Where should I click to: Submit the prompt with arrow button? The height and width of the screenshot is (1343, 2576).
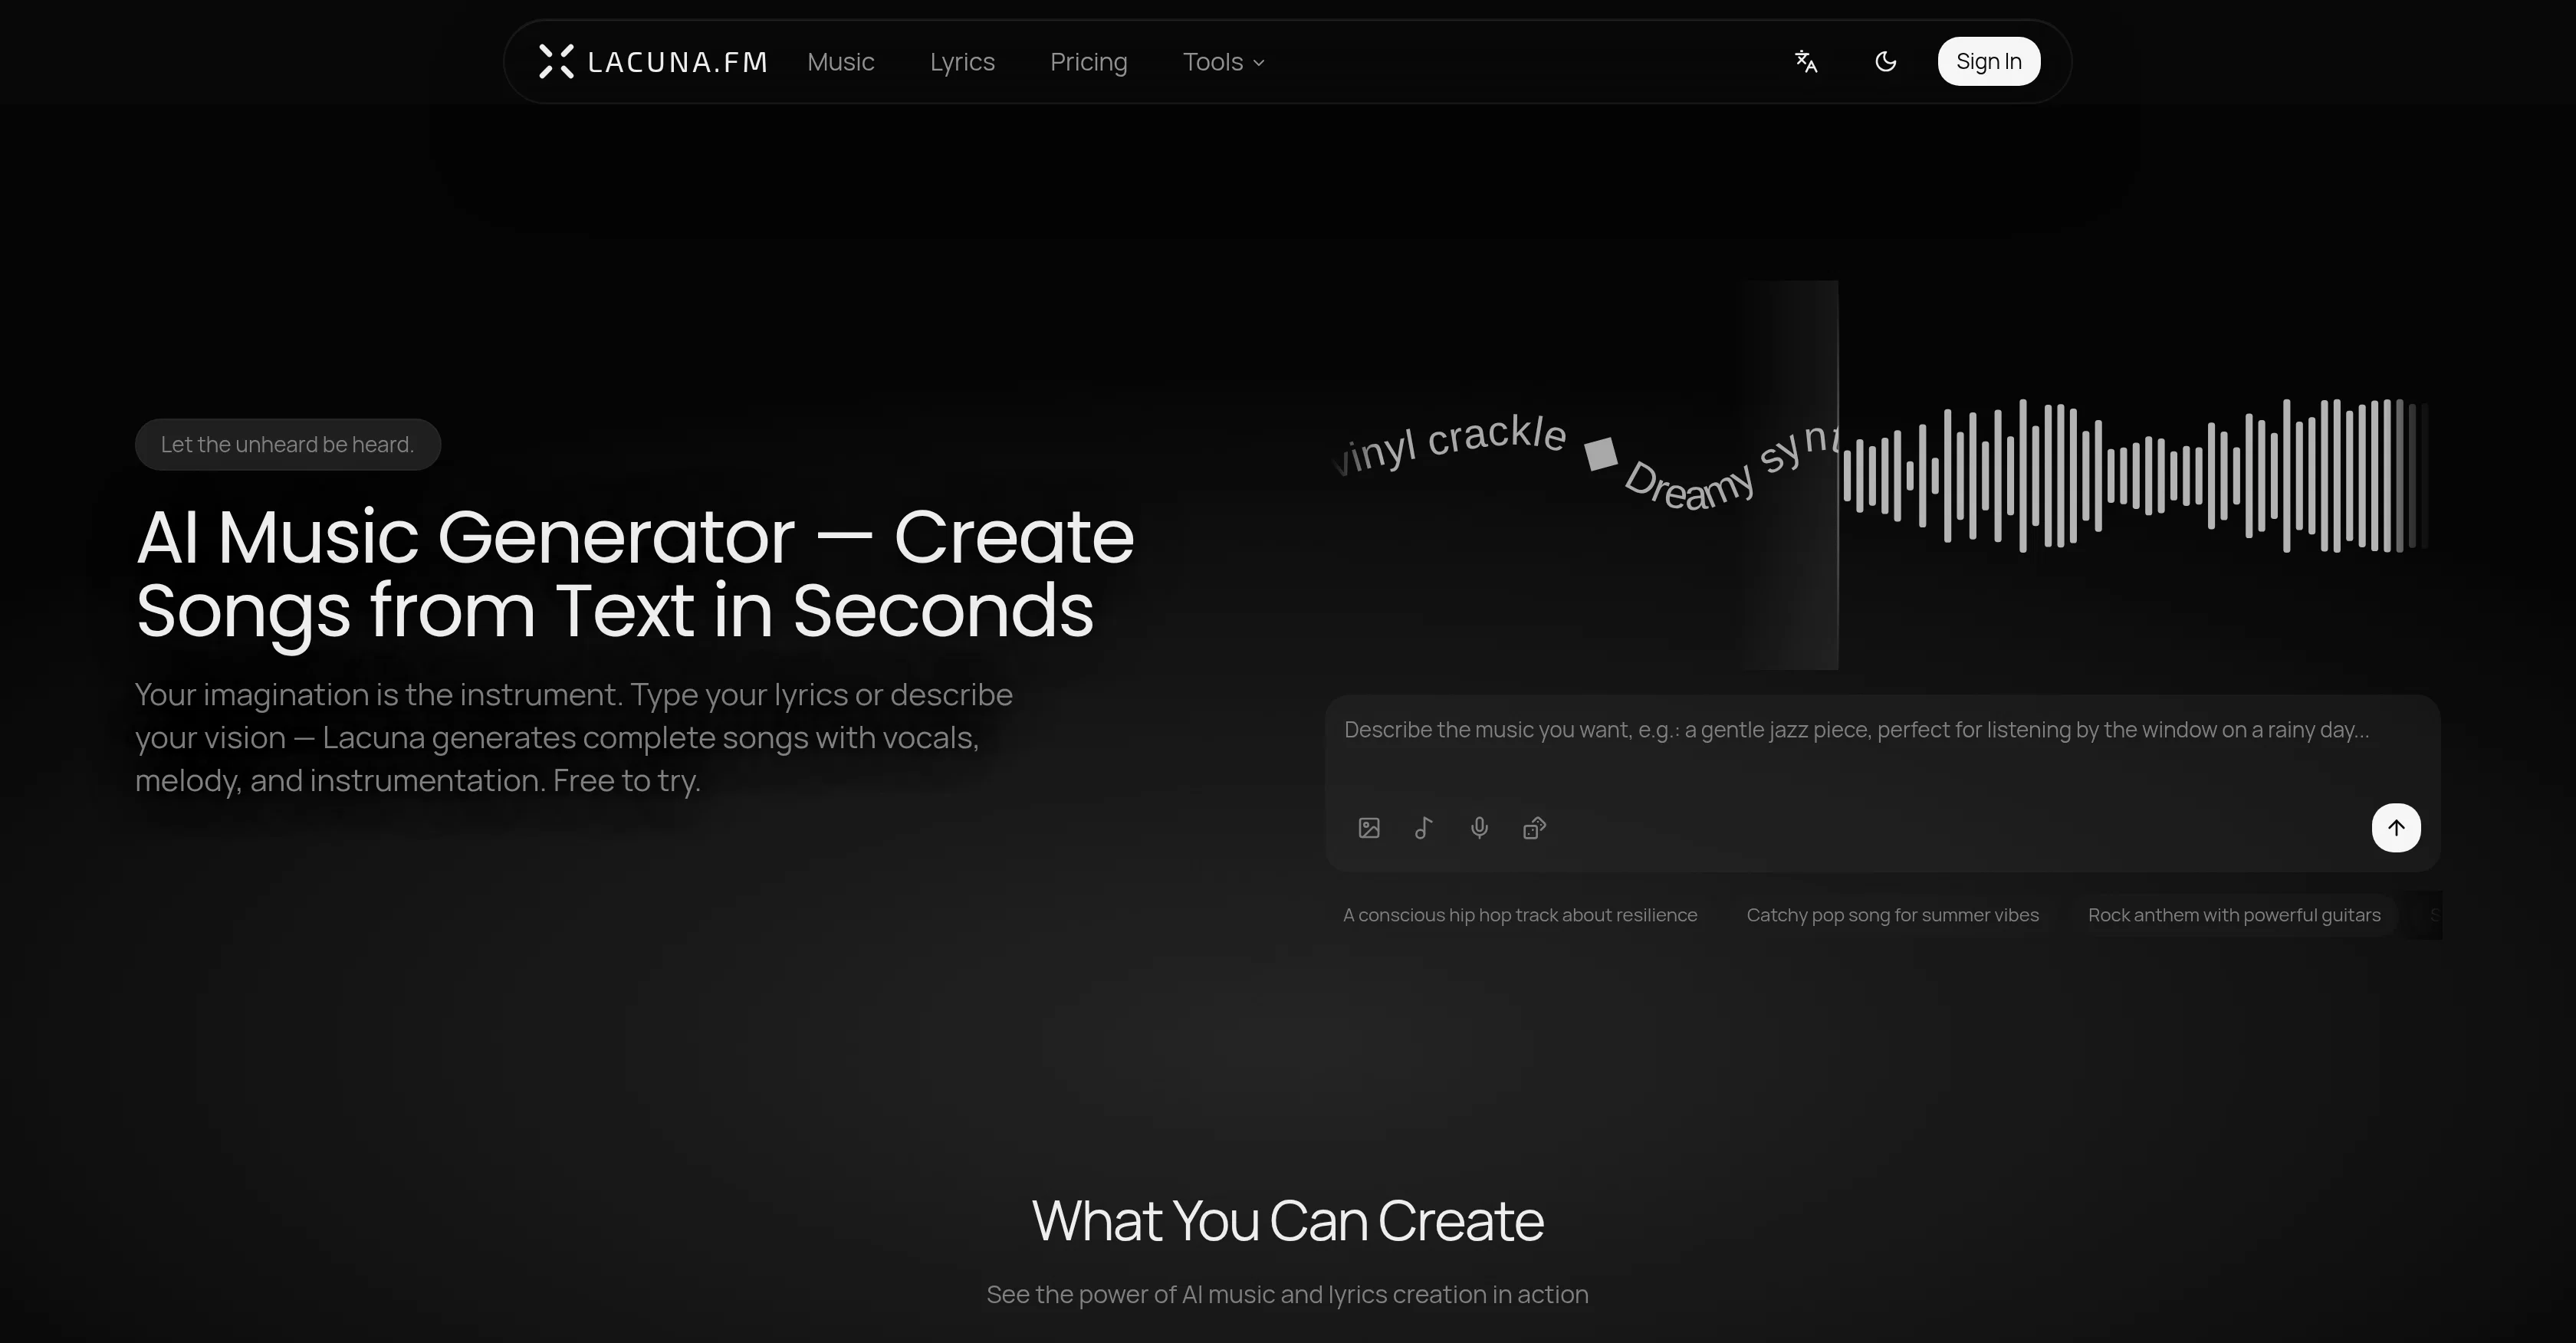pos(2396,828)
